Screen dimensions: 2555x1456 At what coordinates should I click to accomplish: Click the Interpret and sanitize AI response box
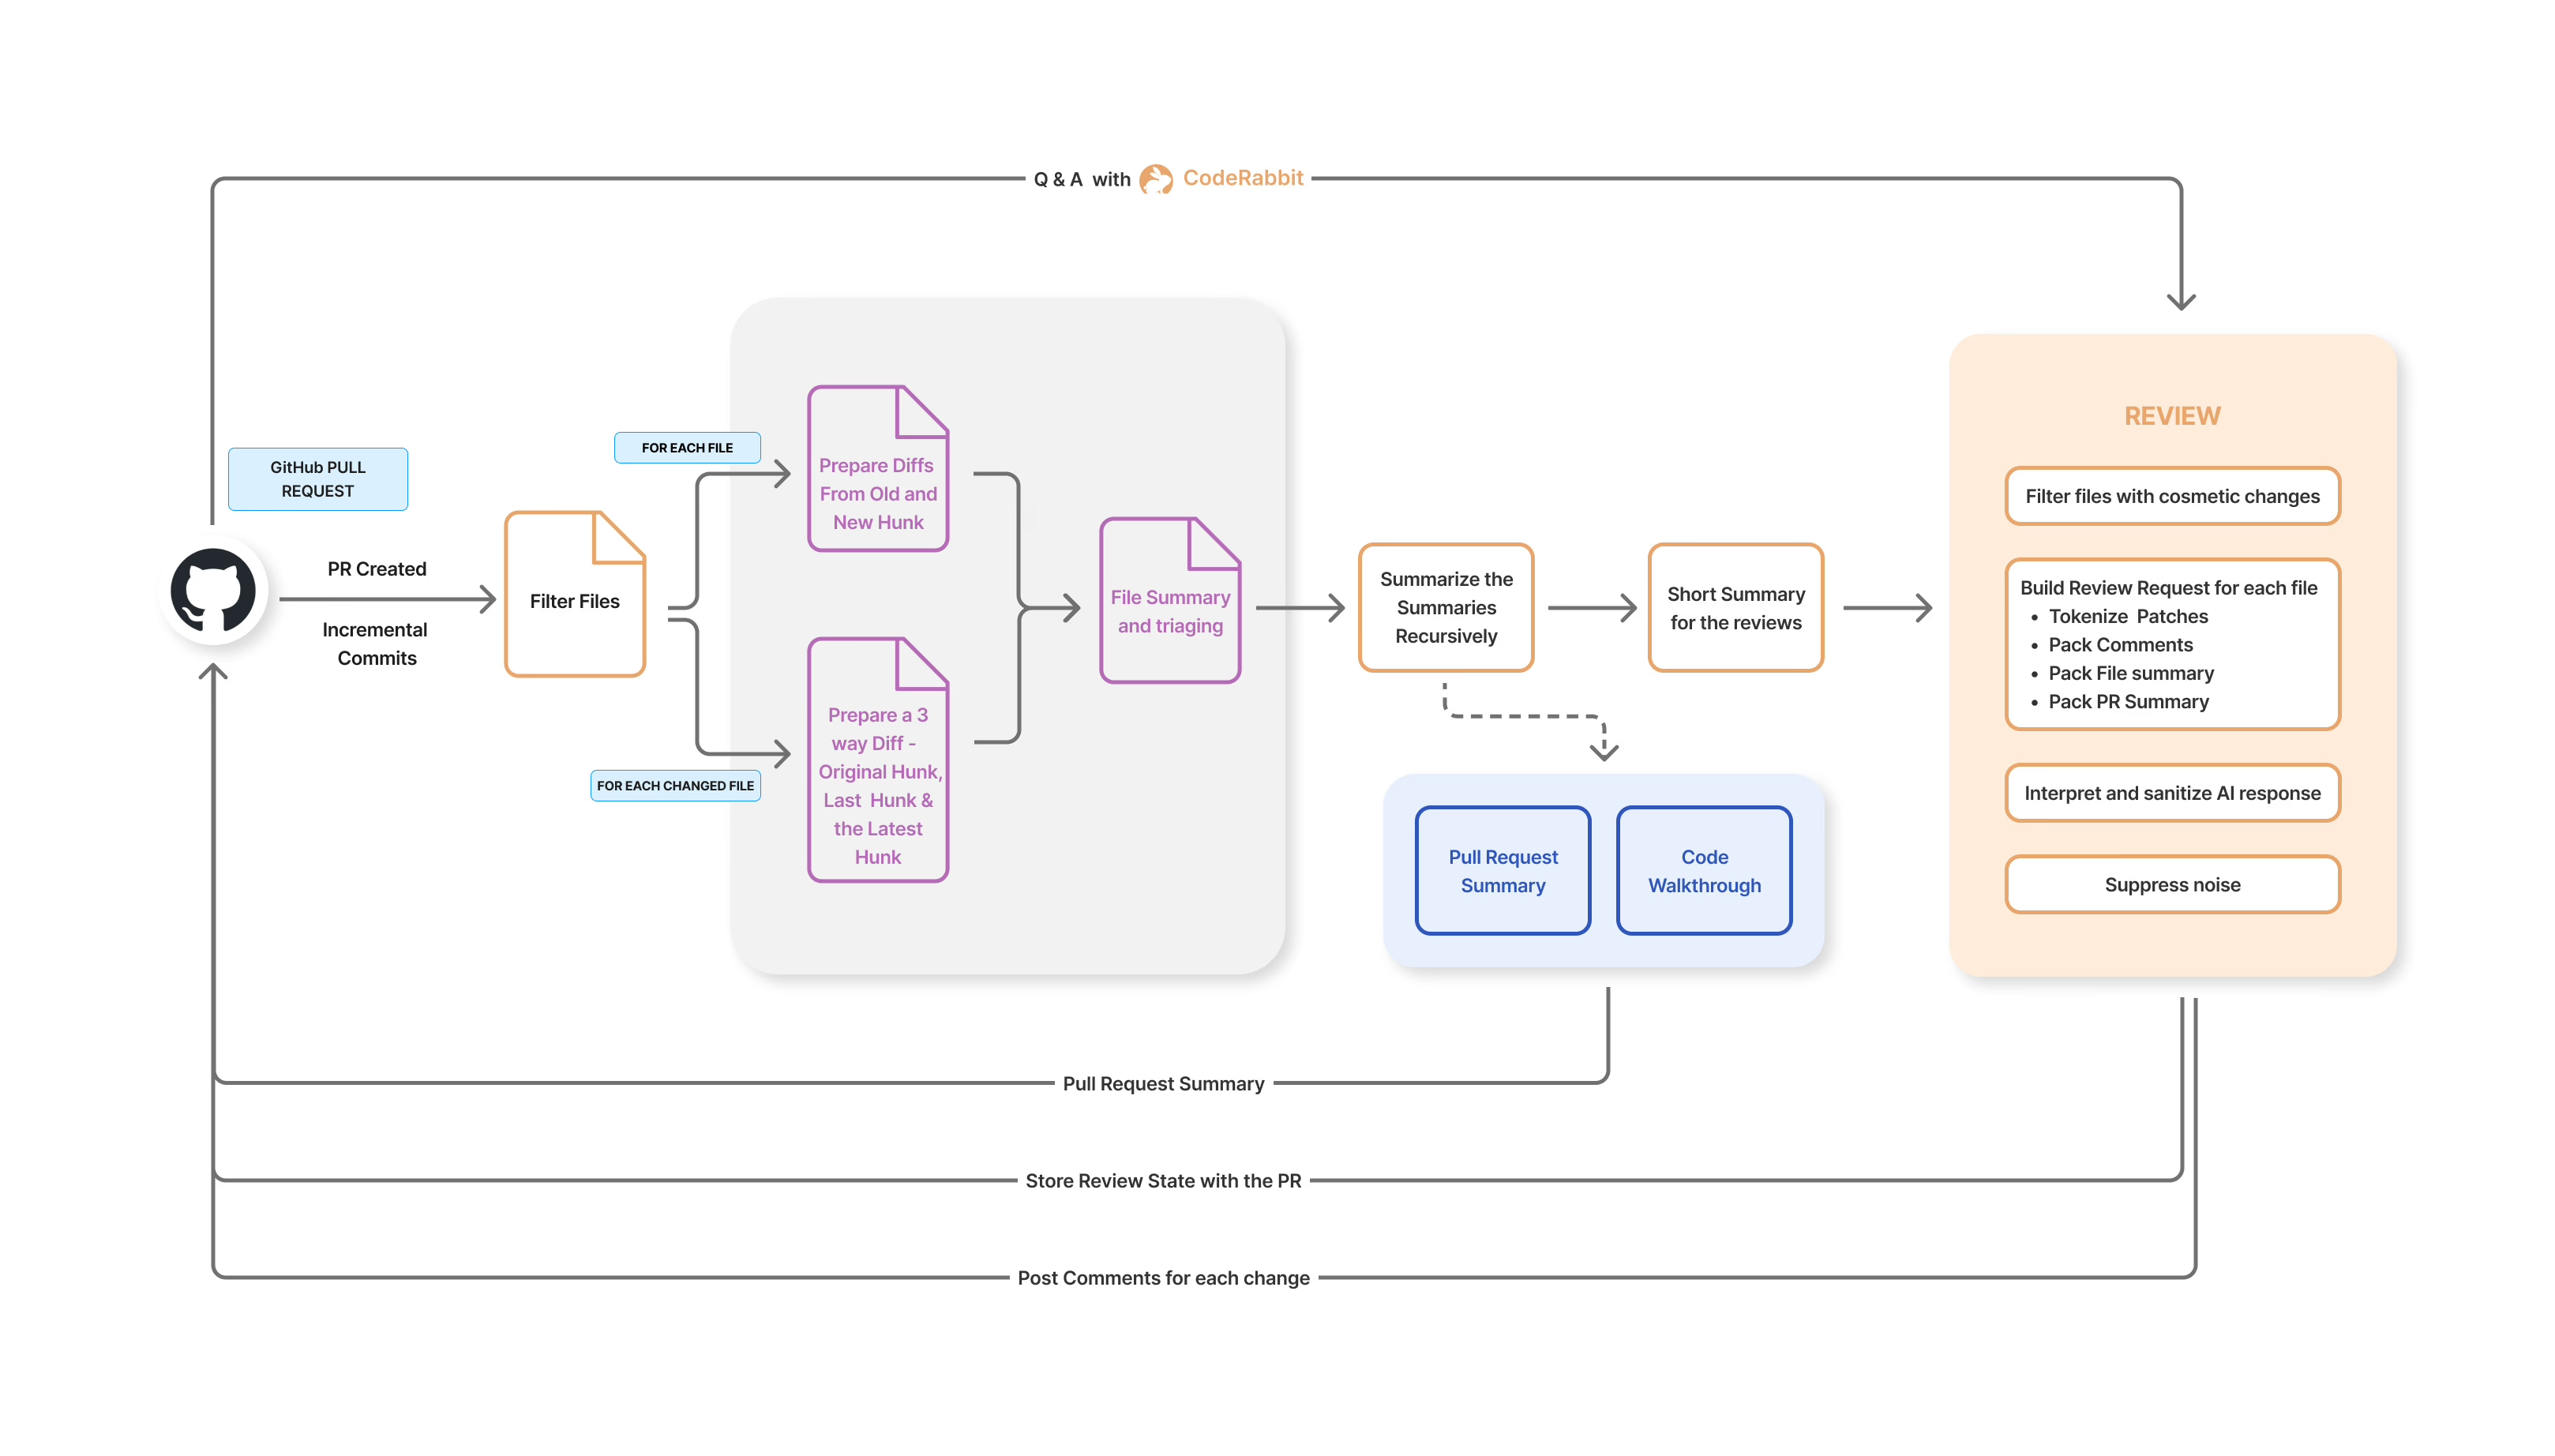pyautogui.click(x=2172, y=793)
